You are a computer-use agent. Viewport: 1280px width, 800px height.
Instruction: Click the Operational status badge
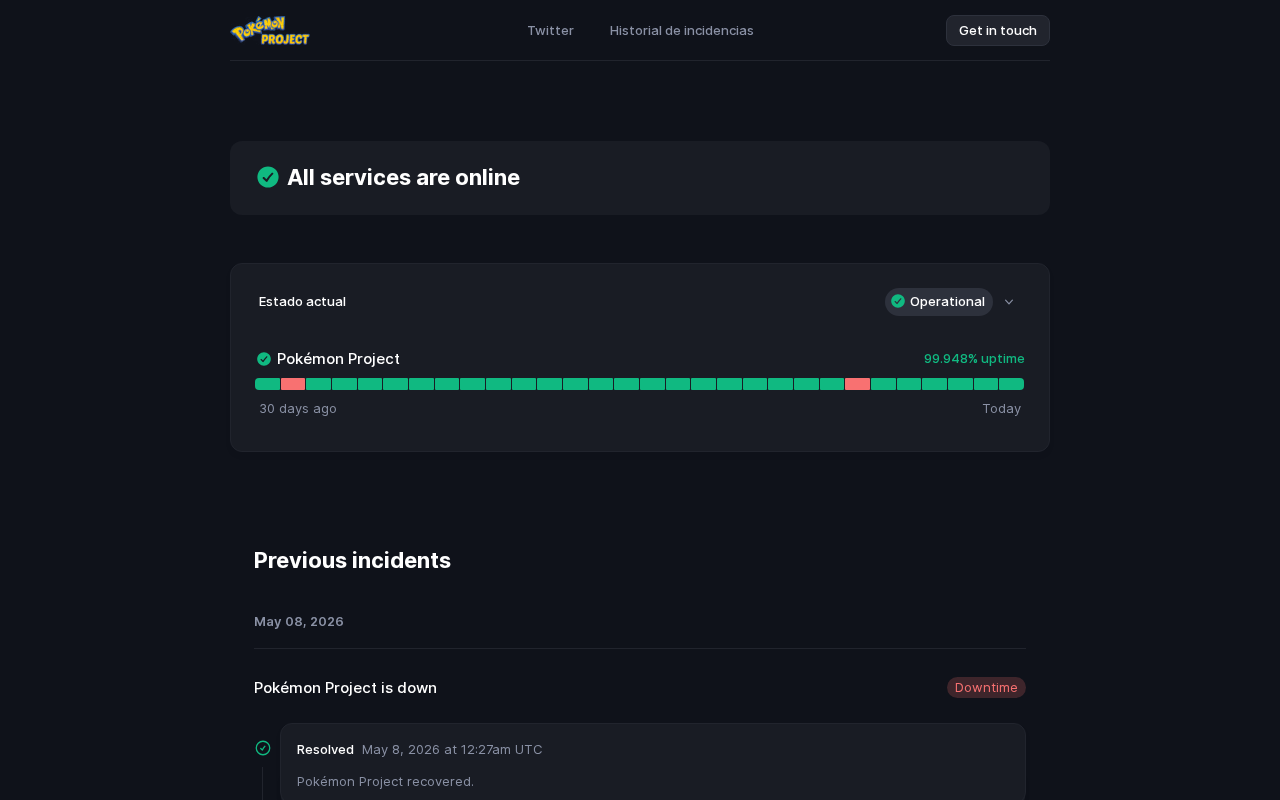[938, 302]
